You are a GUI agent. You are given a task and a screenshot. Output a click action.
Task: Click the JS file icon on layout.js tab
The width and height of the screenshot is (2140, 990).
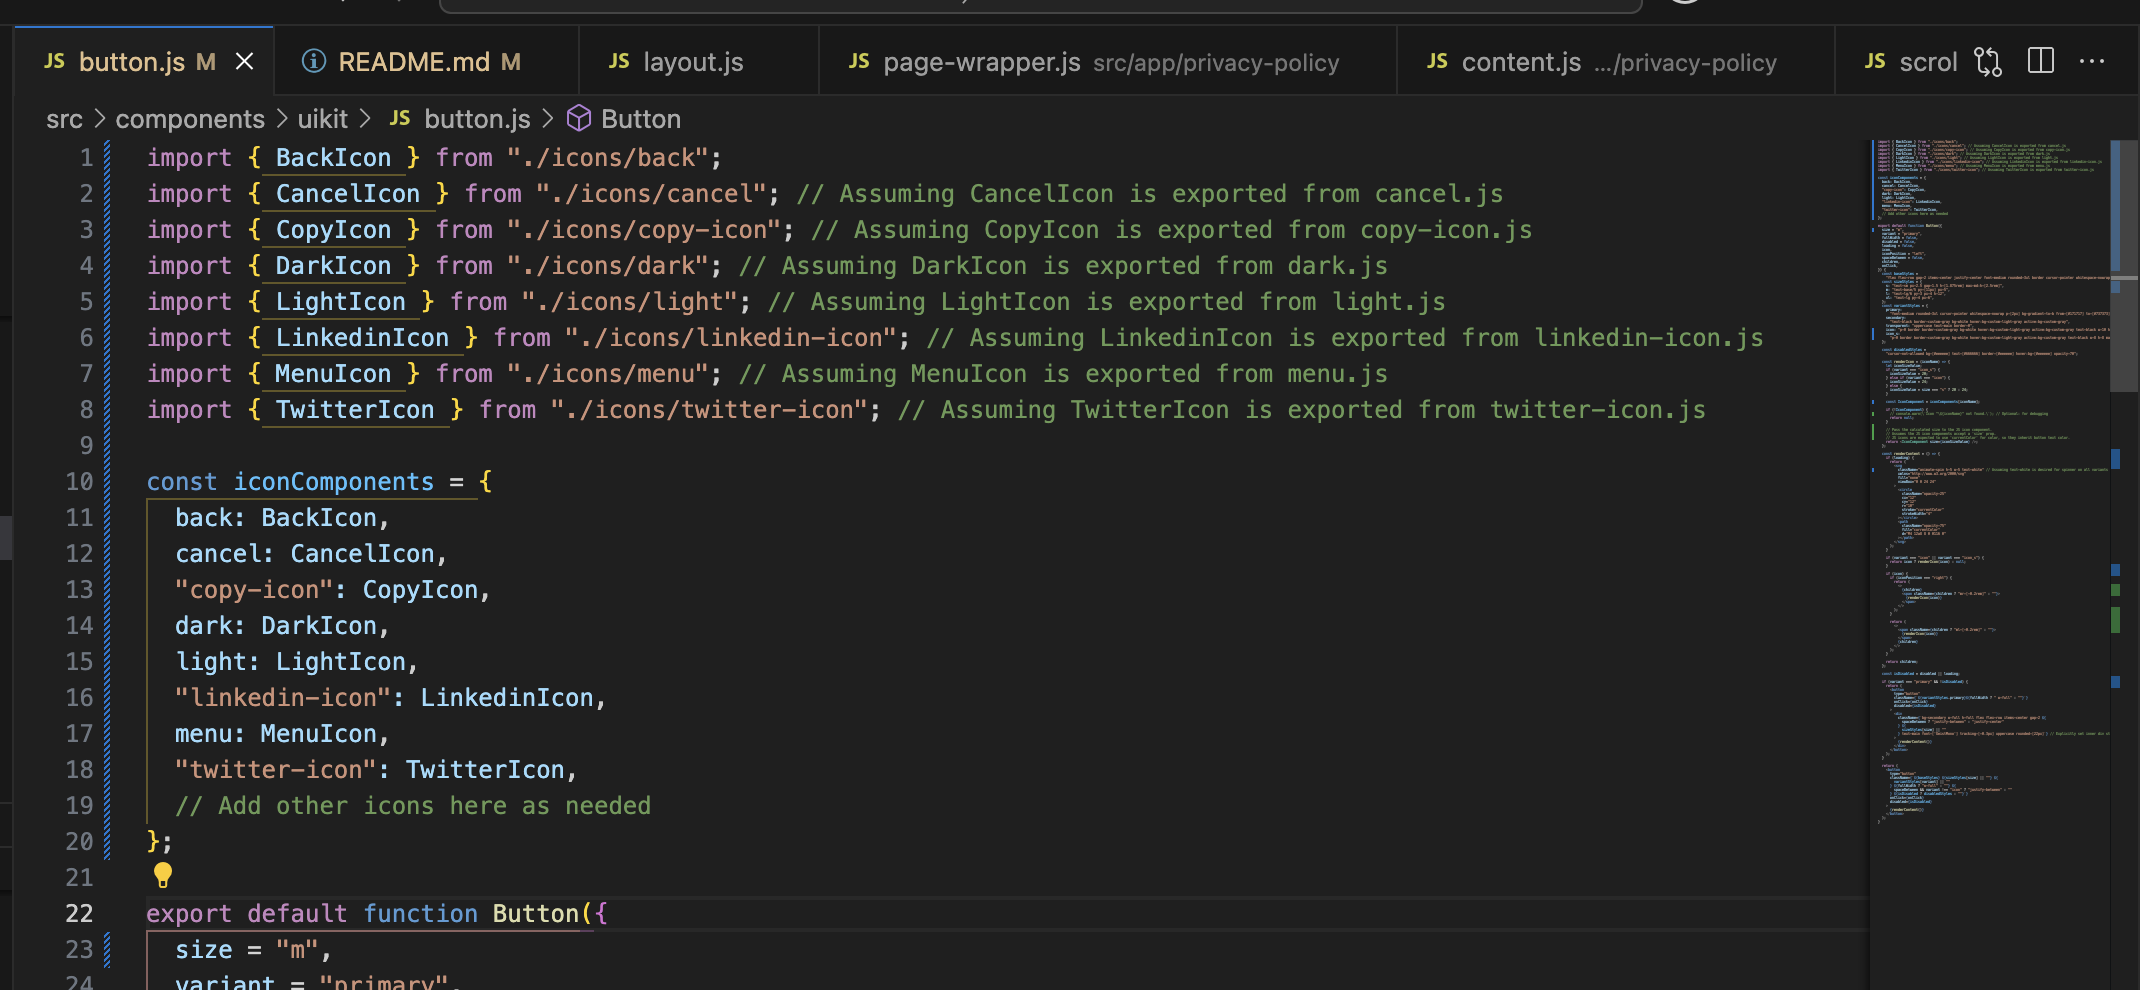(619, 62)
